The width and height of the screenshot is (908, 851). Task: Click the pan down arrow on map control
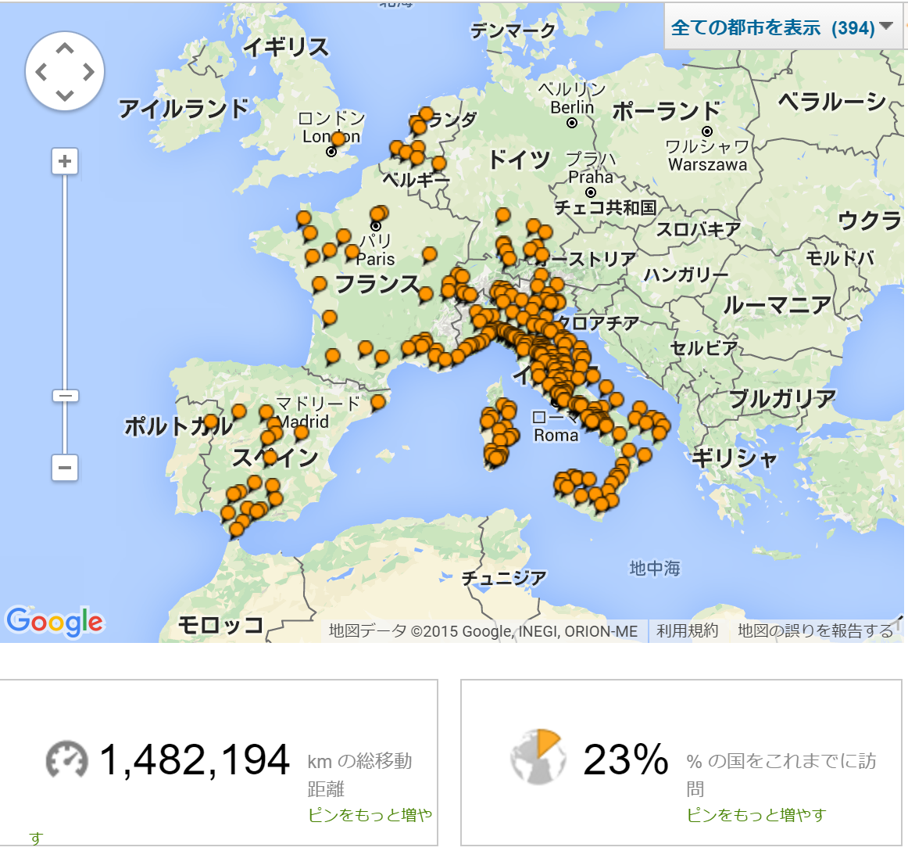(65, 95)
